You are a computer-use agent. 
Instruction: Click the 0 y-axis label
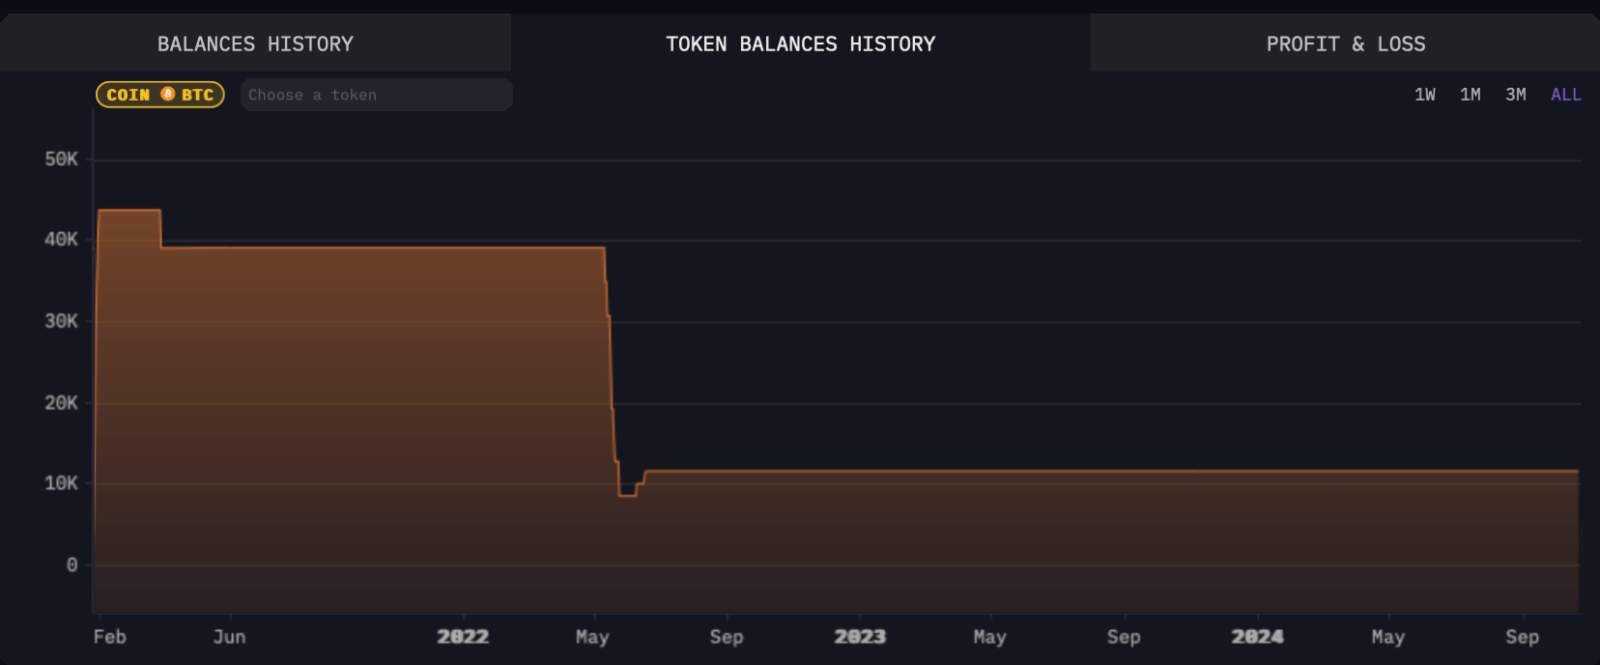[x=72, y=565]
